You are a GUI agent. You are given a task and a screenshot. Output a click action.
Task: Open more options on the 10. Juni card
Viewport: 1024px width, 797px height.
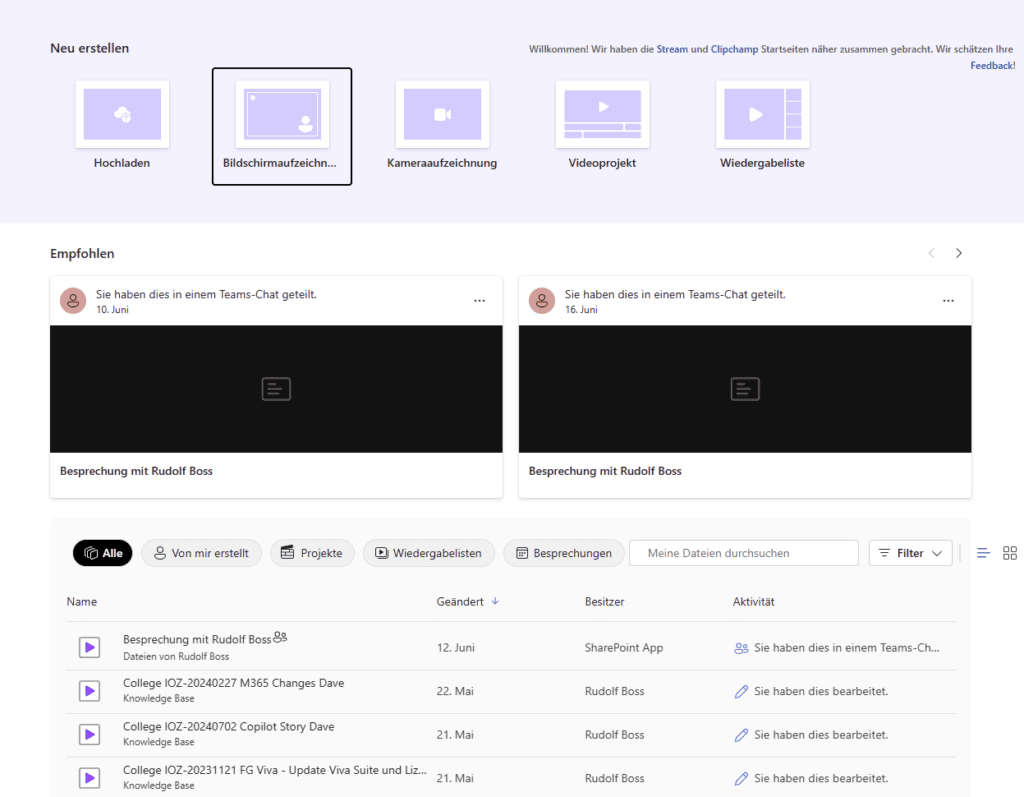(x=479, y=301)
